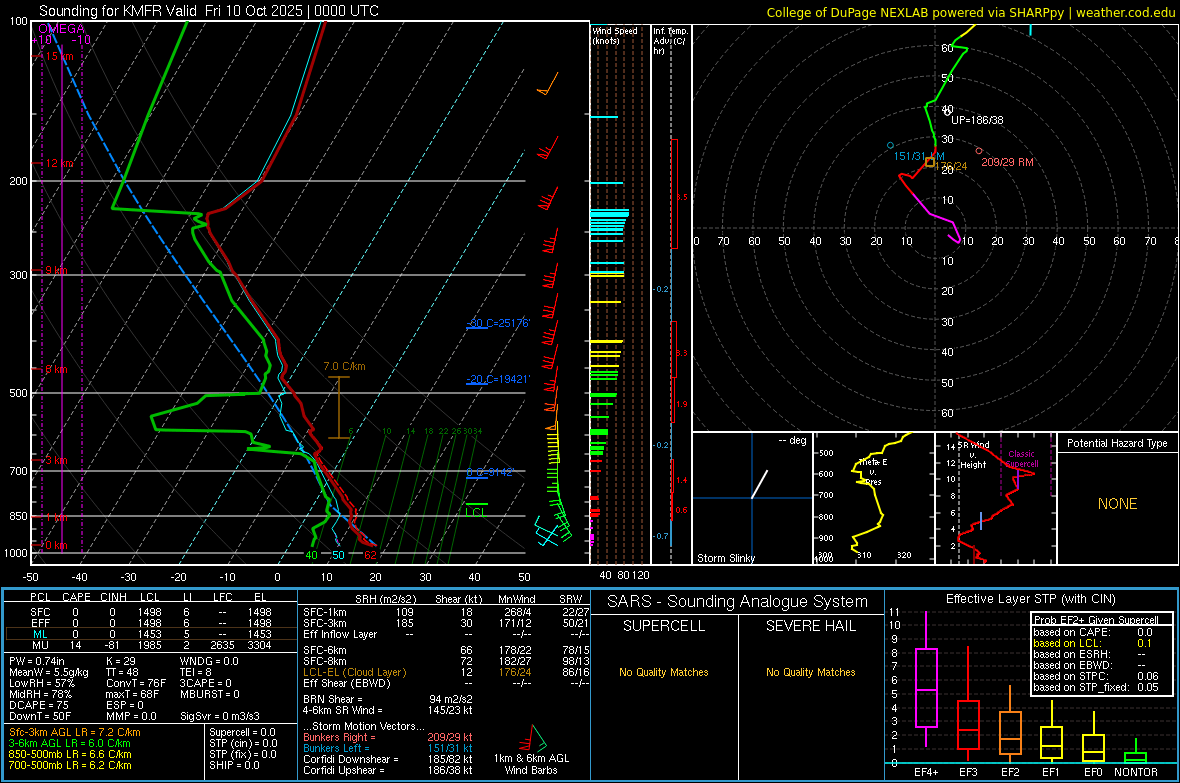Click the SFC-1km shear row
Viewport: 1180px width, 783px height.
click(446, 612)
